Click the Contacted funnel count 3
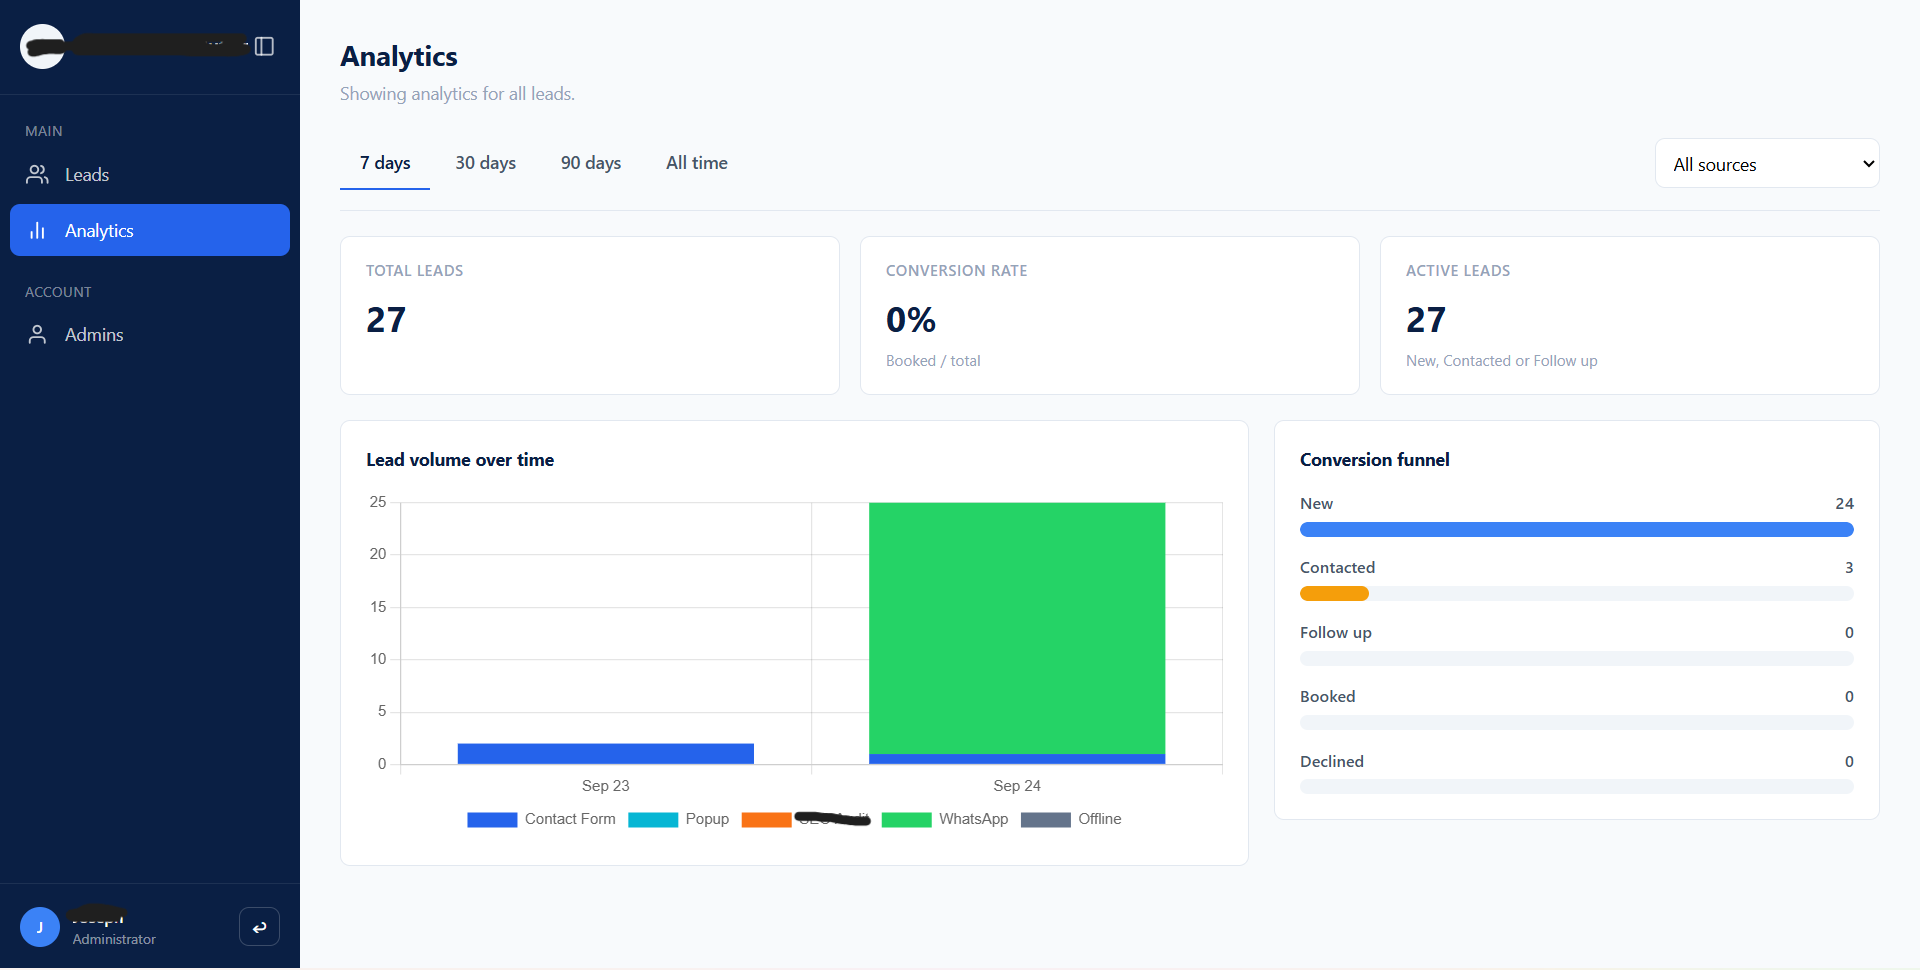 pyautogui.click(x=1849, y=568)
